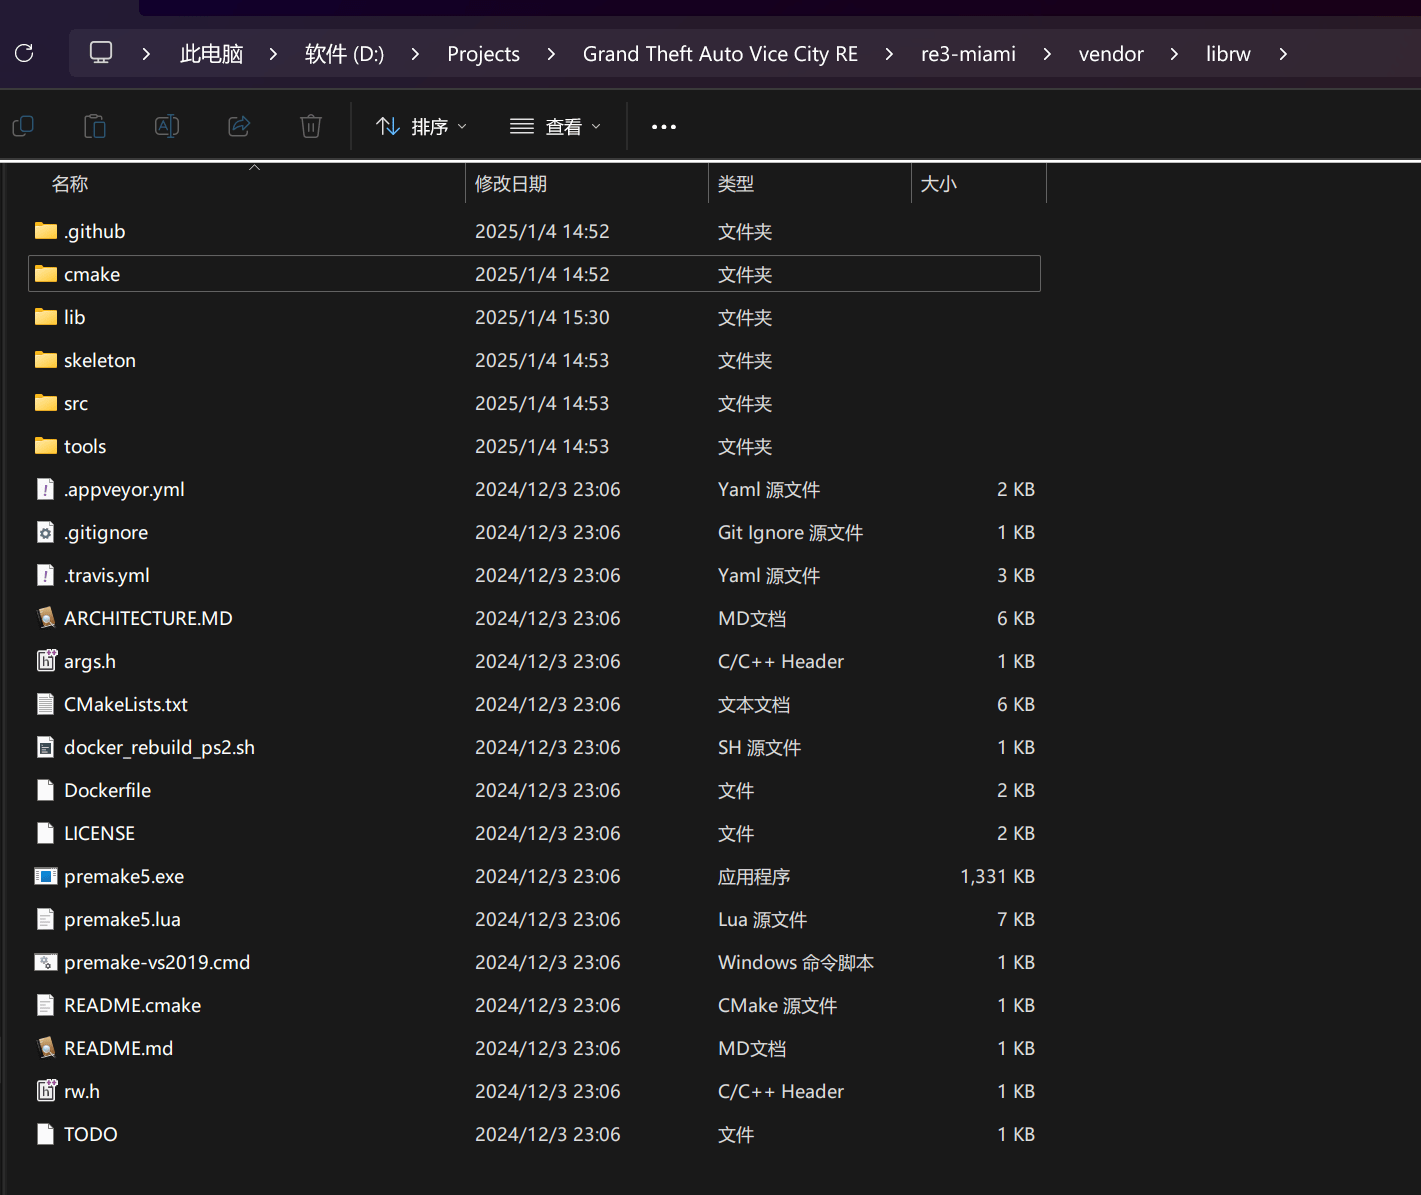Click the premake5.exe application icon
The width and height of the screenshot is (1421, 1195).
point(46,876)
